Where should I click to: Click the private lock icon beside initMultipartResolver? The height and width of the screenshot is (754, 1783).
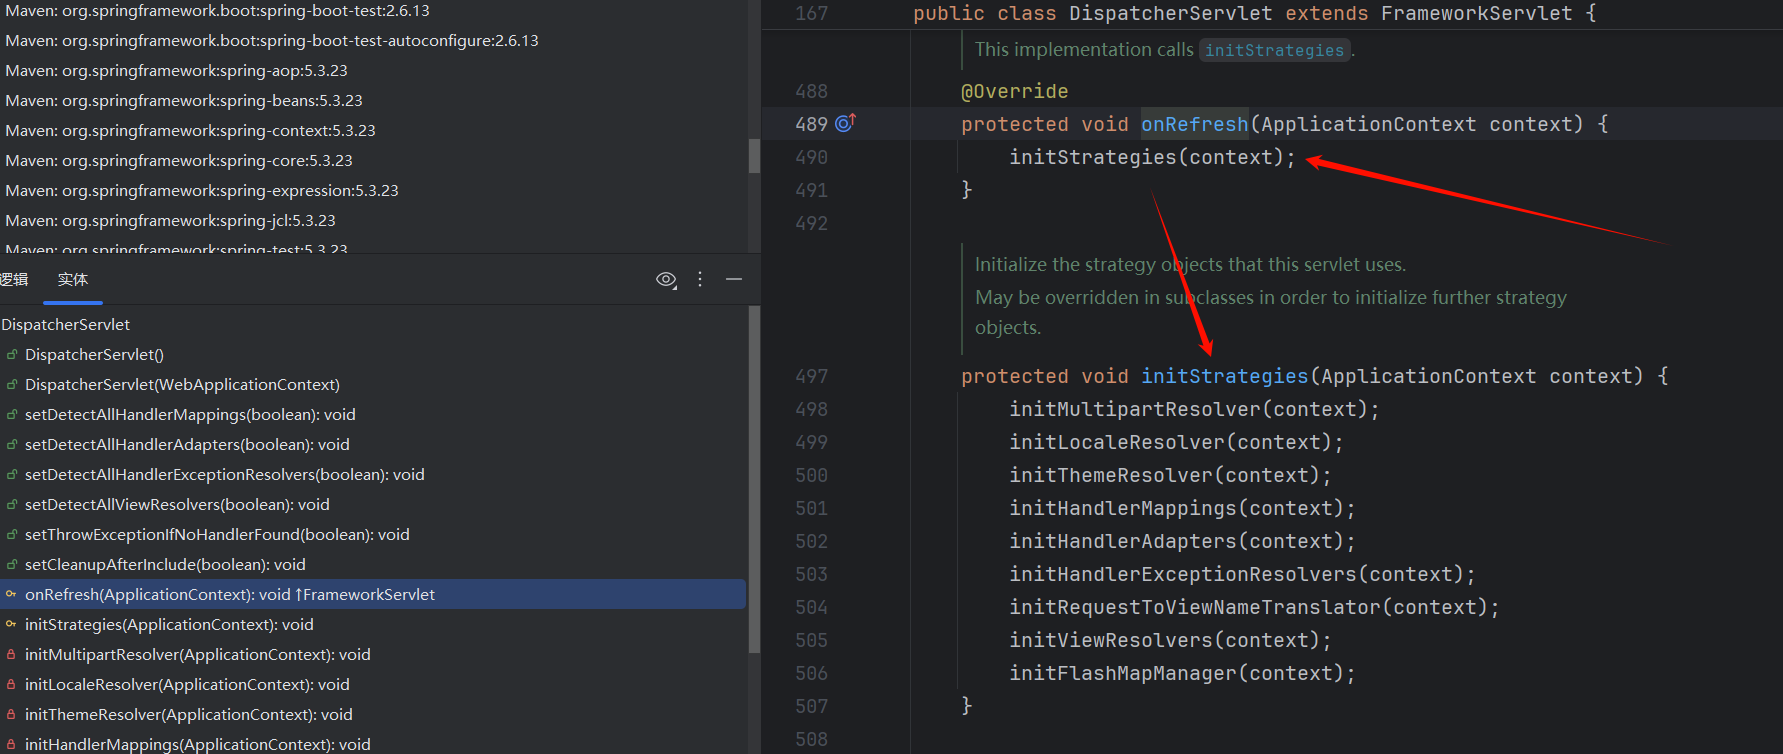point(12,655)
